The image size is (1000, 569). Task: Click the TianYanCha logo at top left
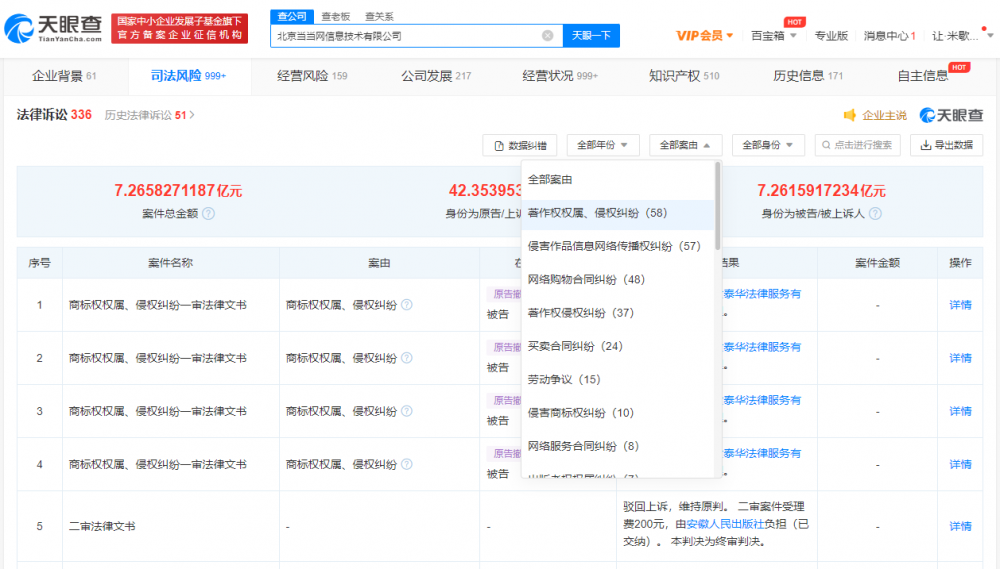(53, 29)
